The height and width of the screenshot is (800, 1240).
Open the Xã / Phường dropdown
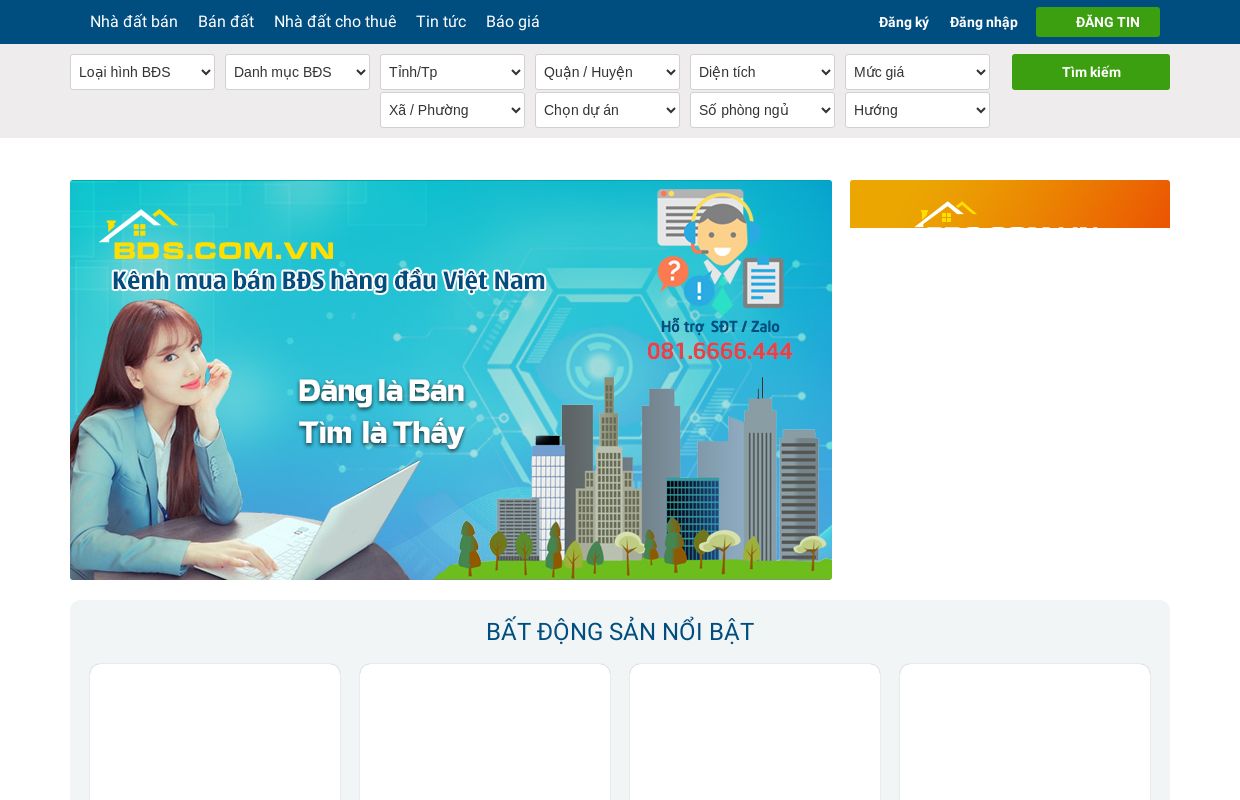[452, 110]
